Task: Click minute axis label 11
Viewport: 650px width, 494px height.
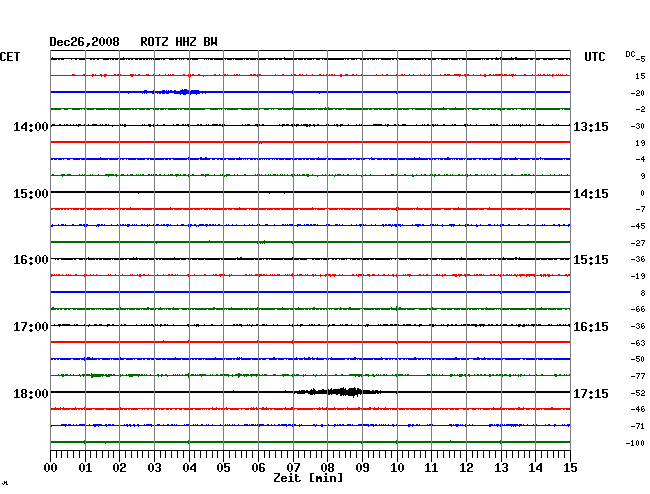Action: [x=431, y=468]
